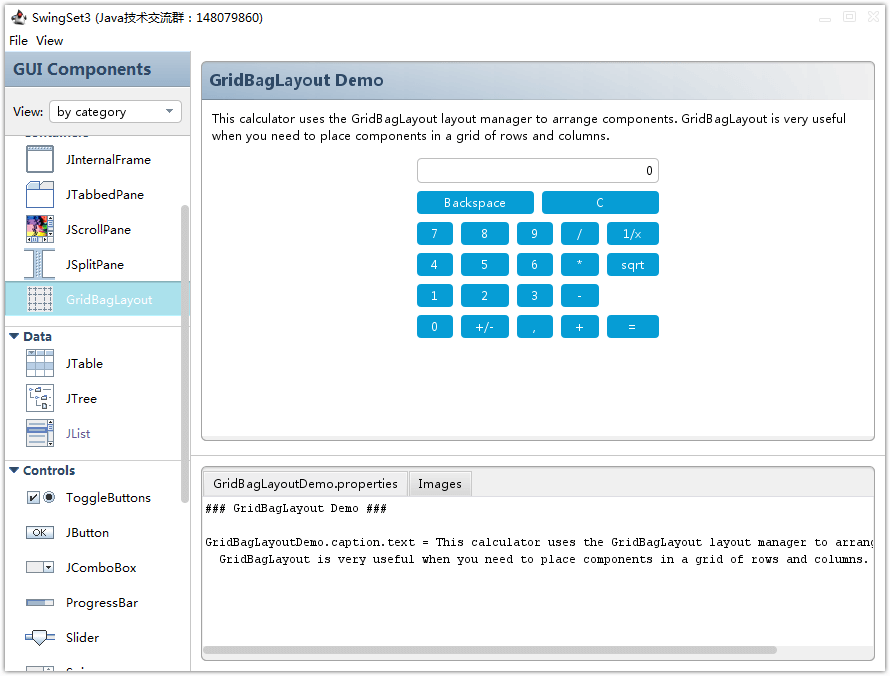Click the calculator display field
This screenshot has width=890, height=676.
tap(538, 170)
